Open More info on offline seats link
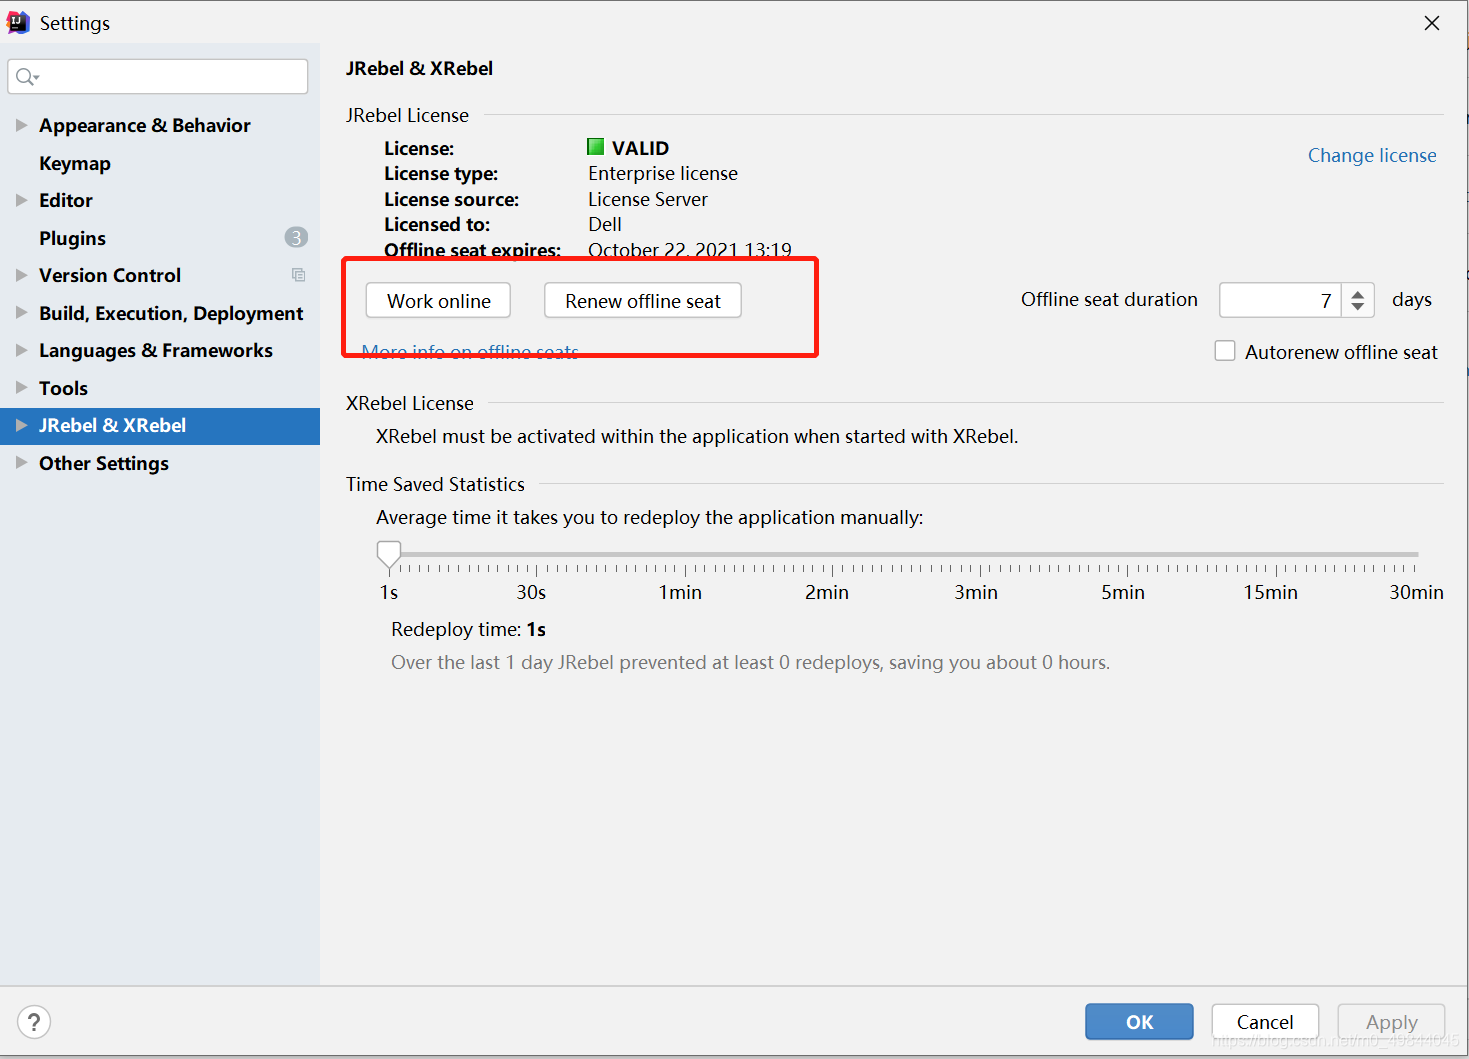Viewport: 1469px width, 1059px height. [470, 352]
